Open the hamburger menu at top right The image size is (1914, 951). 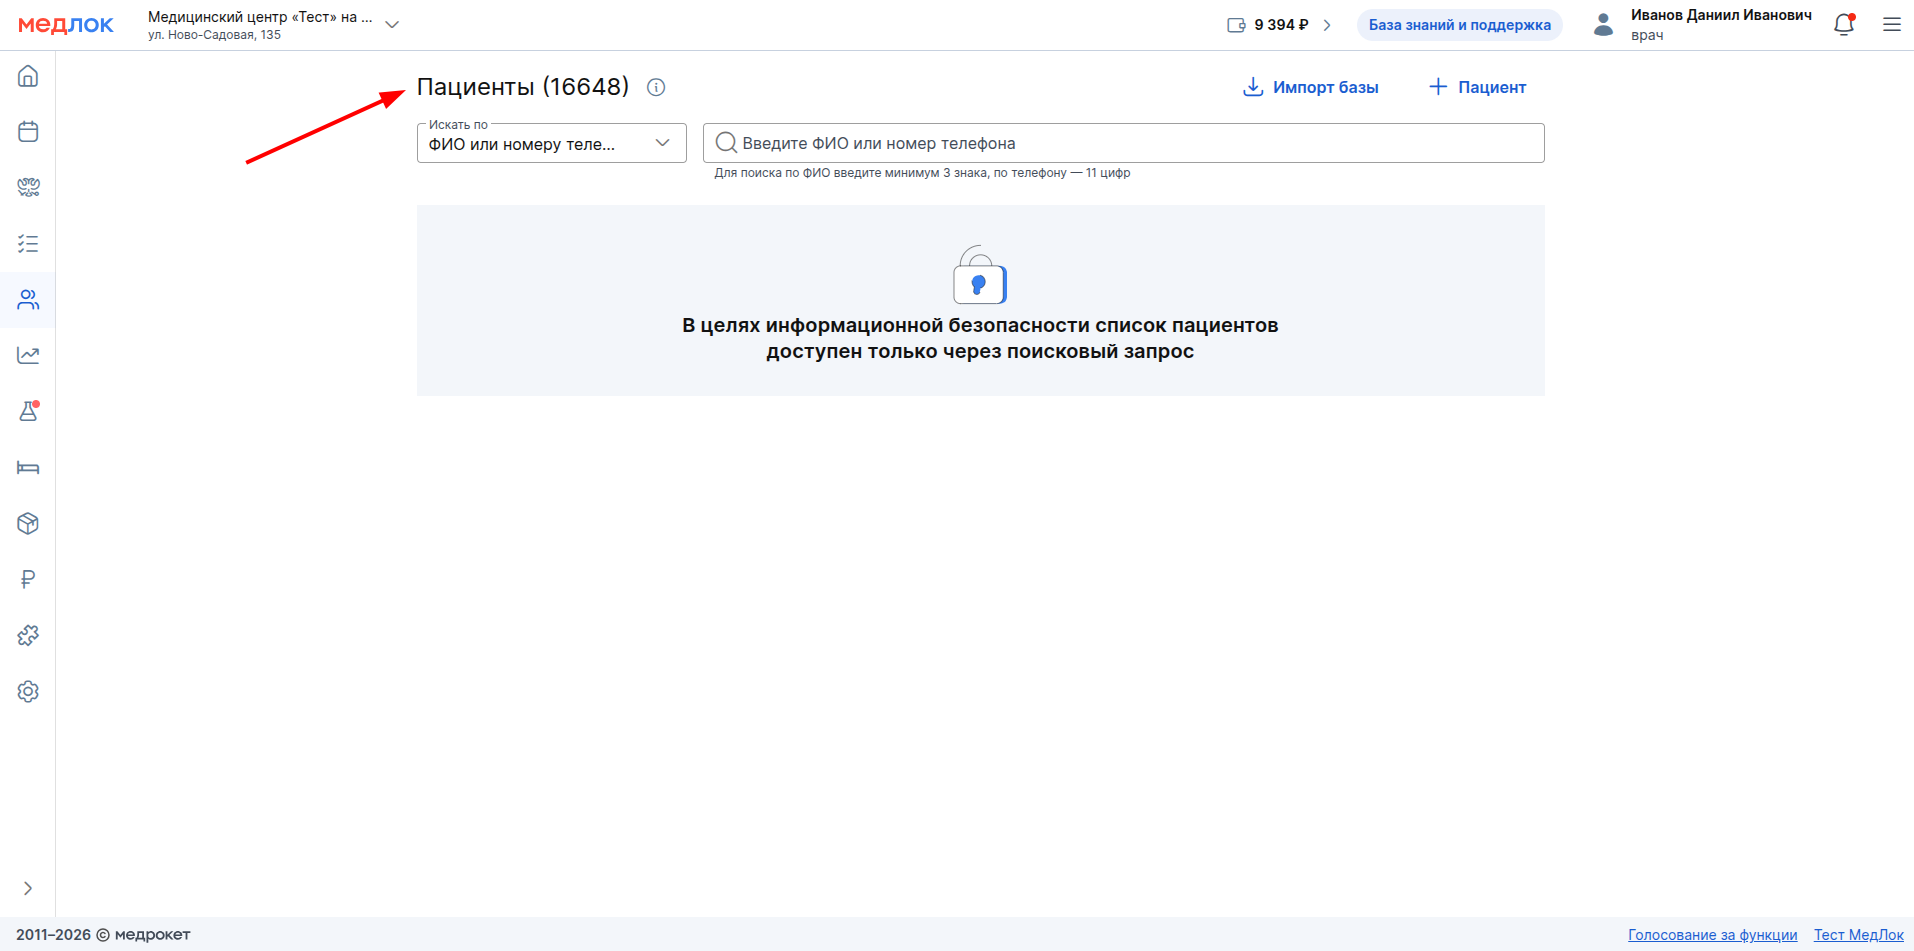(x=1891, y=25)
